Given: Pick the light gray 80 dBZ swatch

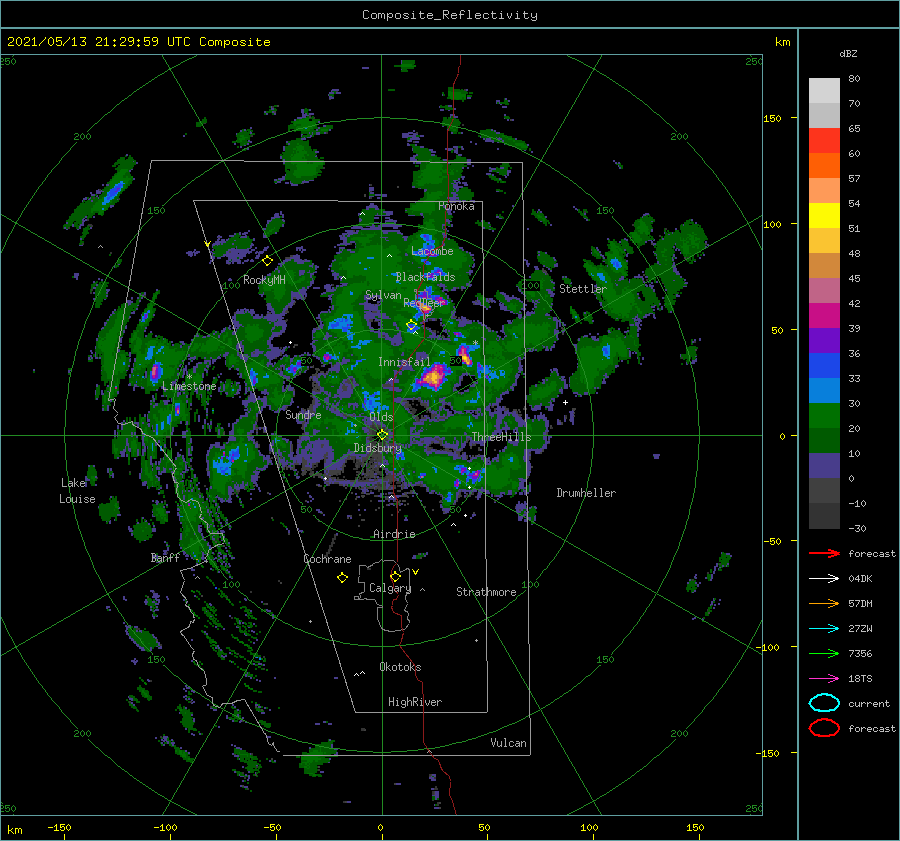Looking at the screenshot, I should [824, 90].
